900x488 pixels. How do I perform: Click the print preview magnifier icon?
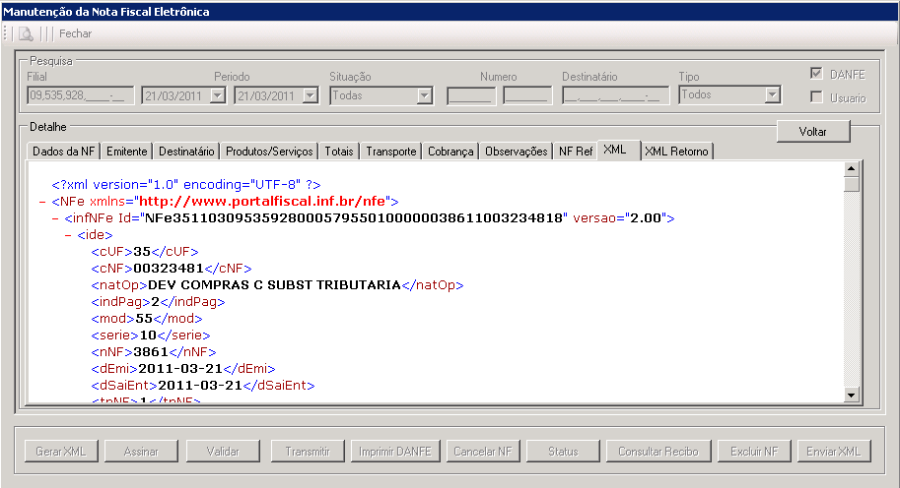click(26, 34)
